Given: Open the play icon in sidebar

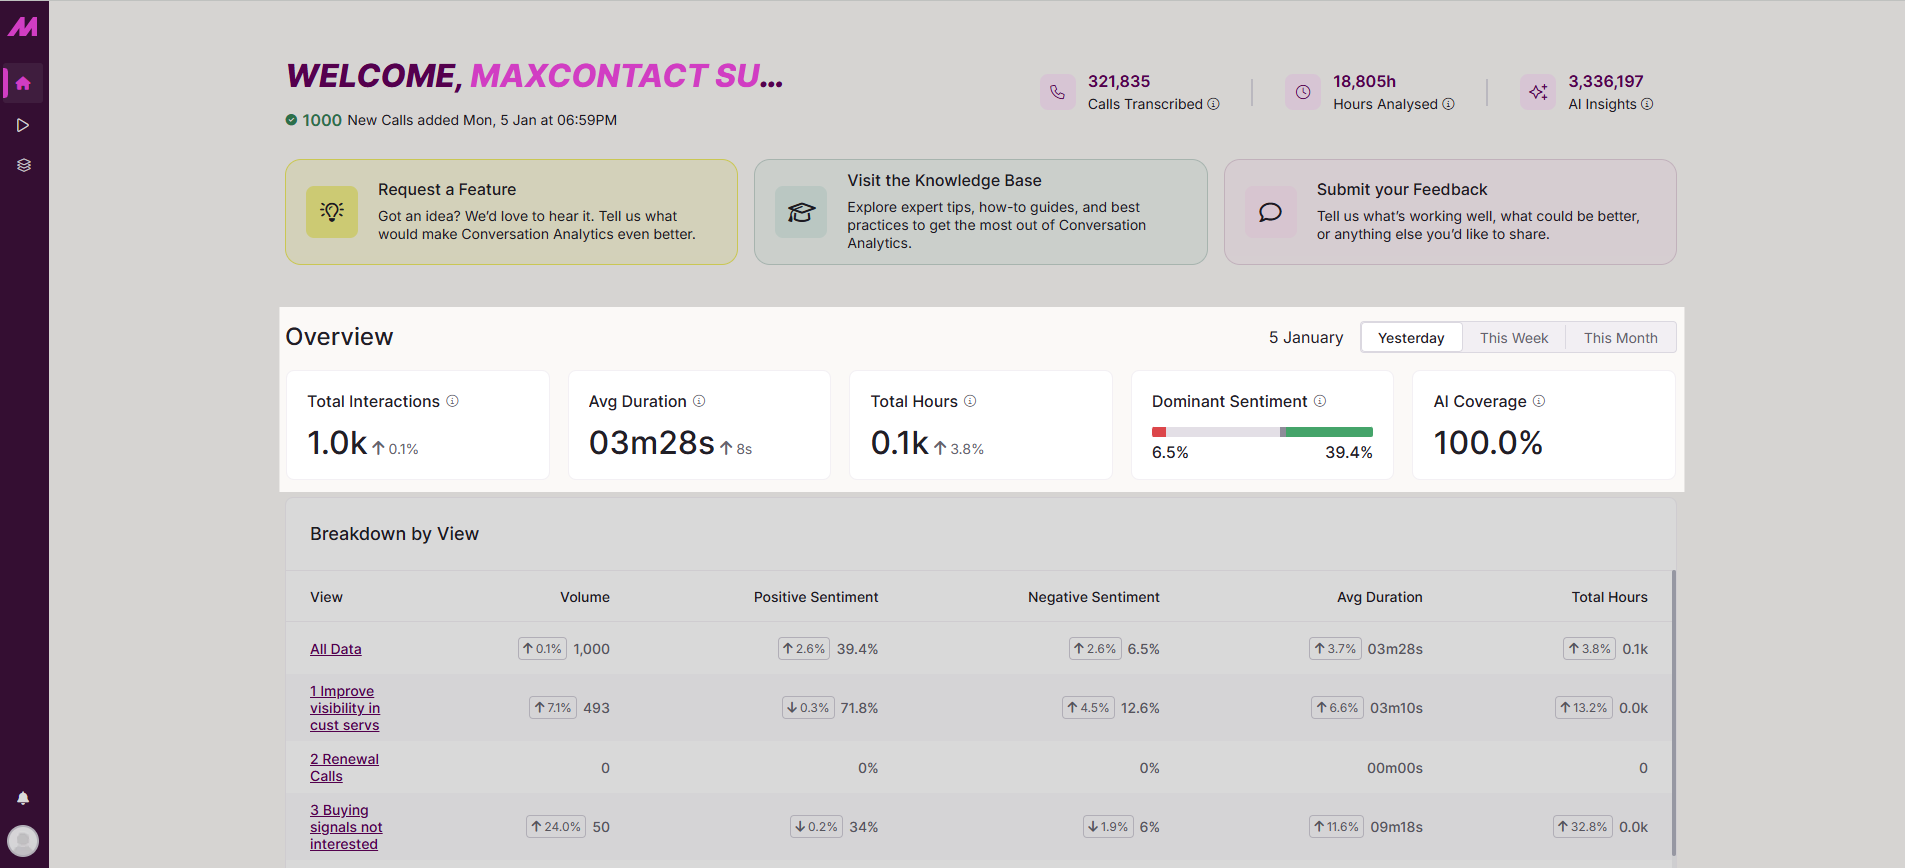Looking at the screenshot, I should pyautogui.click(x=23, y=125).
